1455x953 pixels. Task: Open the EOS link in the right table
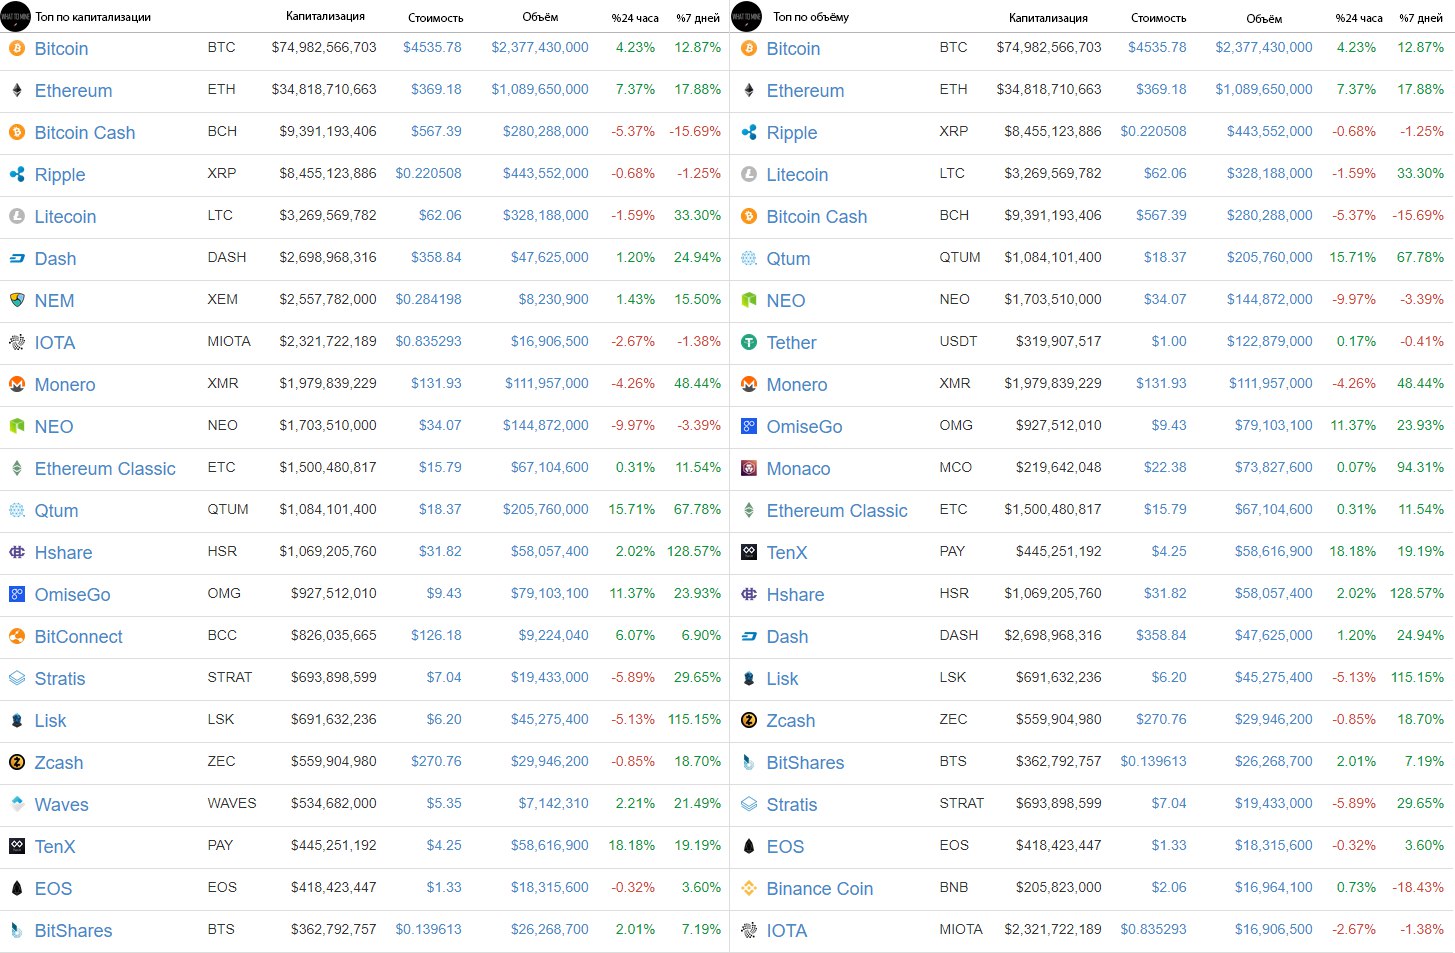click(785, 847)
